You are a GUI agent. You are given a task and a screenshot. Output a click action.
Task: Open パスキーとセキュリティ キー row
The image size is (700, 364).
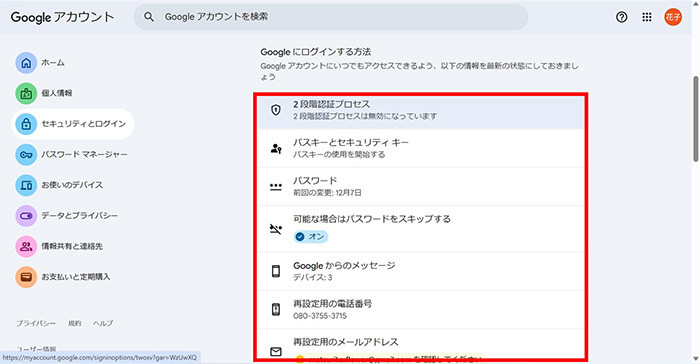click(x=421, y=148)
